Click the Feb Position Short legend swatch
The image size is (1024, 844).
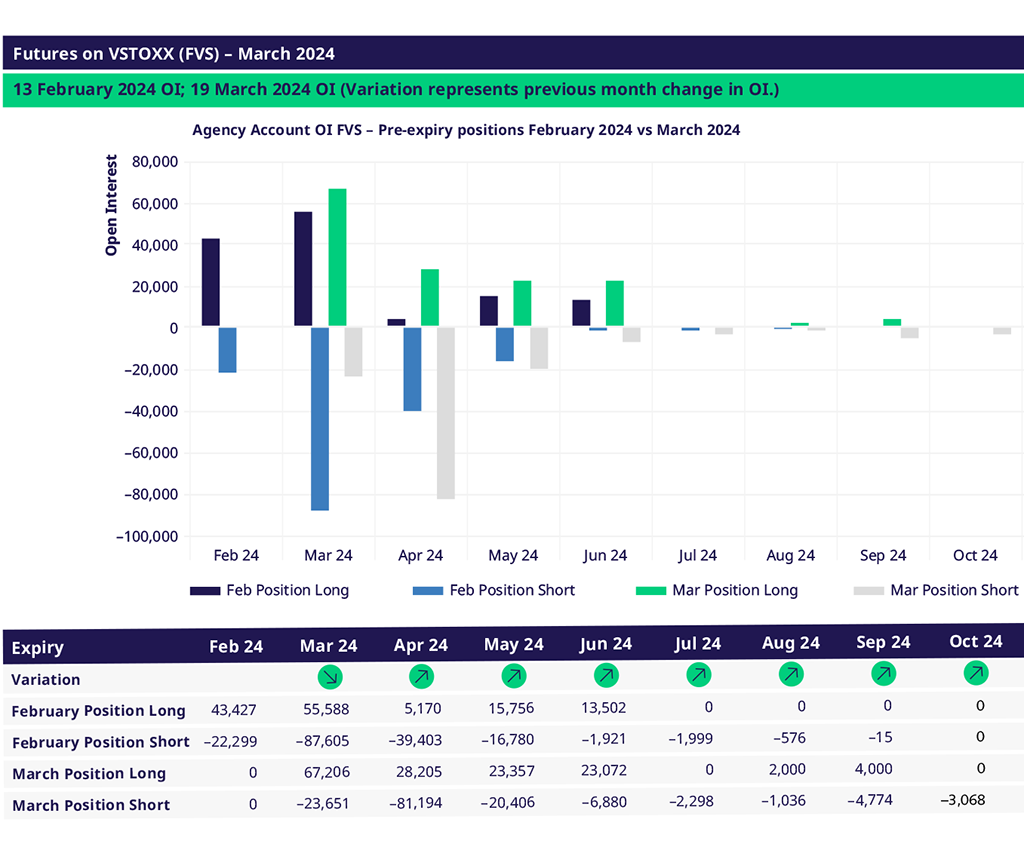(x=428, y=591)
